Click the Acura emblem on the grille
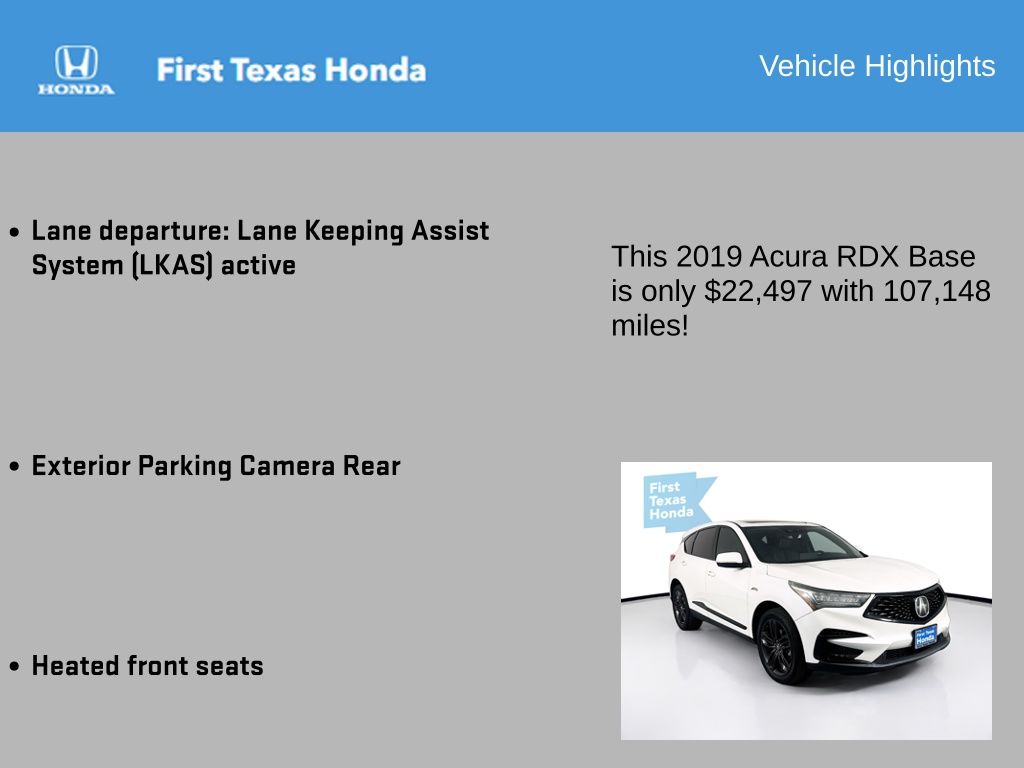This screenshot has width=1024, height=768. [x=921, y=606]
